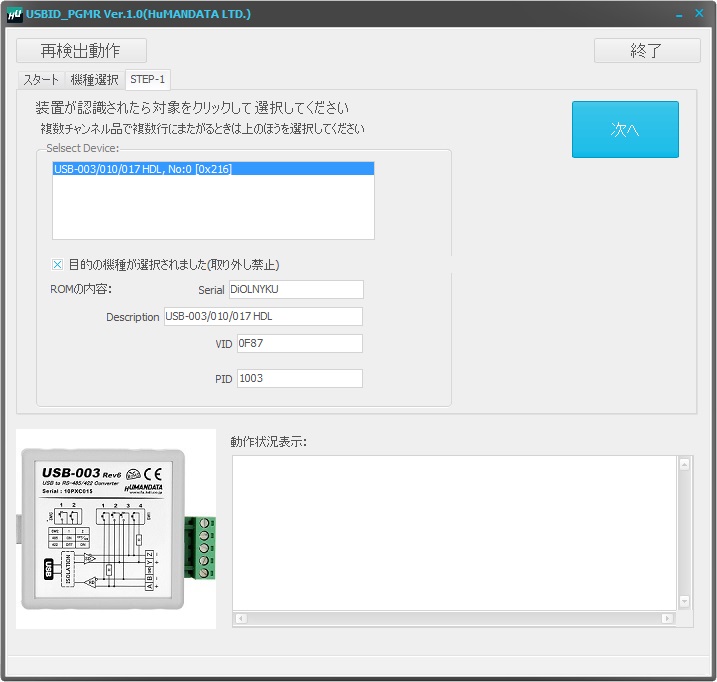Click the status log scroll-up arrow
717x682 pixels.
(x=684, y=464)
